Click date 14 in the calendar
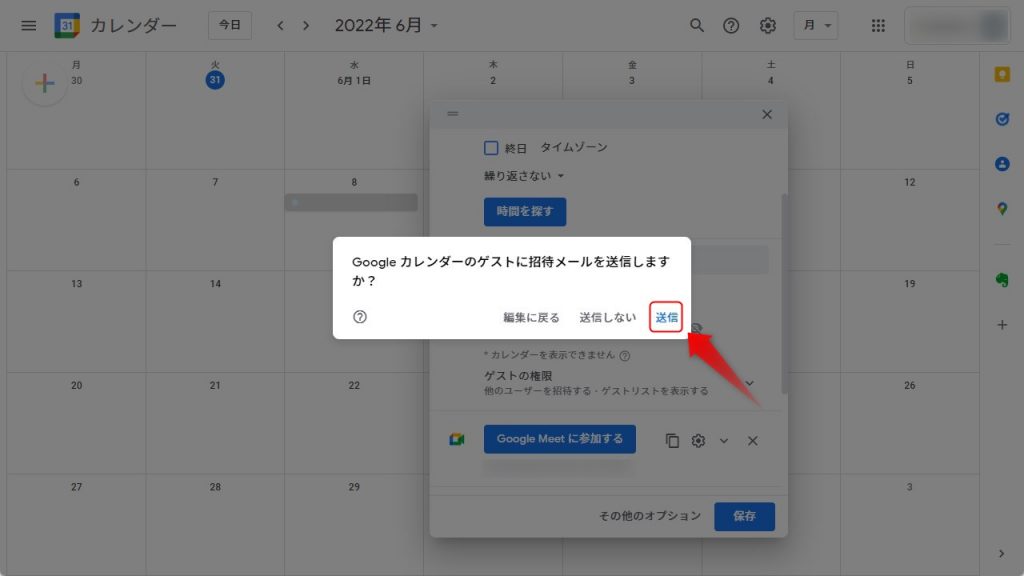The image size is (1024, 576). (x=215, y=283)
